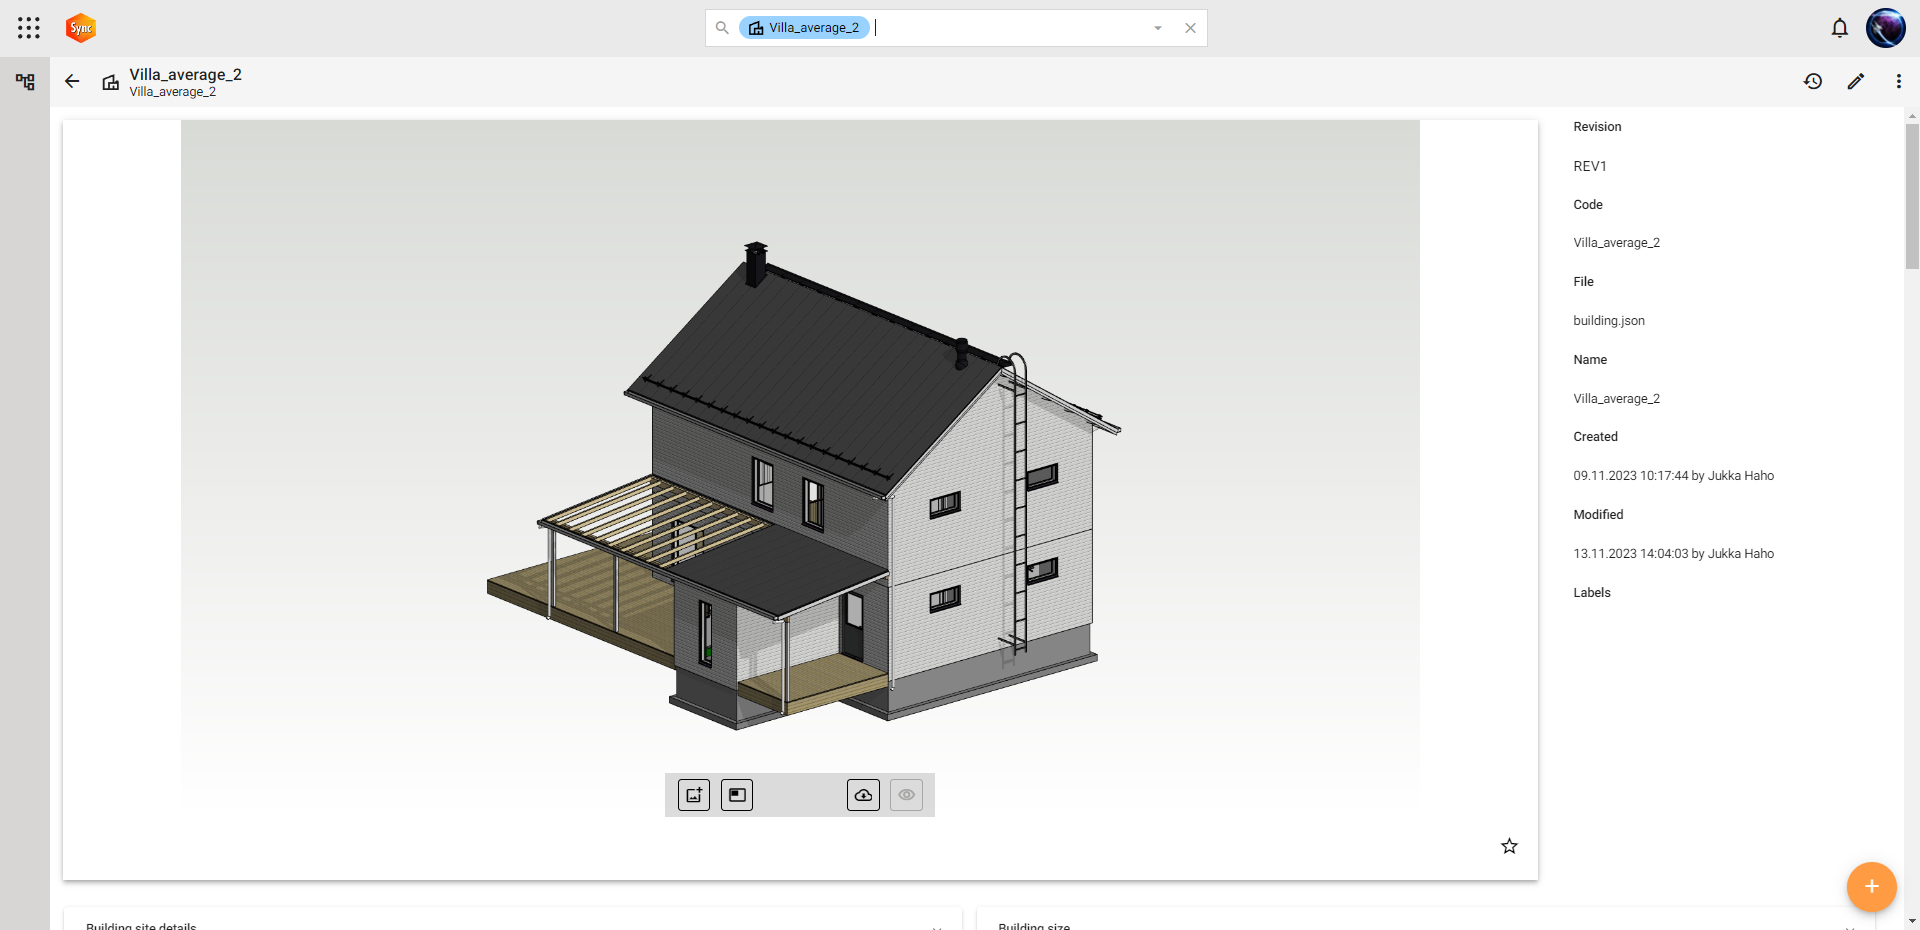This screenshot has width=1920, height=930.
Task: Download model with the cloud icon
Action: pyautogui.click(x=863, y=795)
